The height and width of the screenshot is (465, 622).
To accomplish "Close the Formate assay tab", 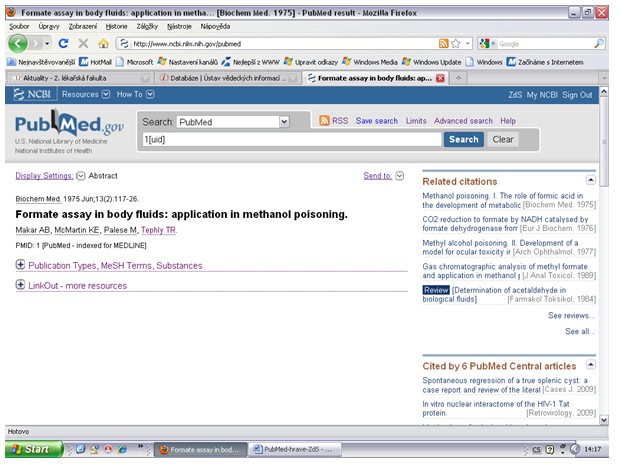I will click(x=440, y=78).
